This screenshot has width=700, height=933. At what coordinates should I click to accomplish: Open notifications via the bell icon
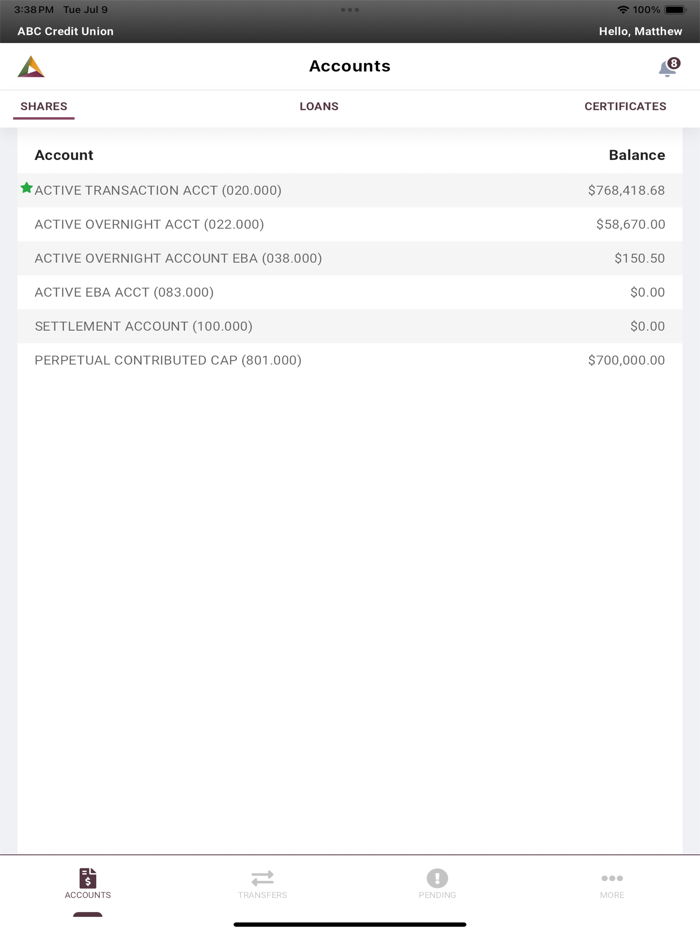pos(665,66)
